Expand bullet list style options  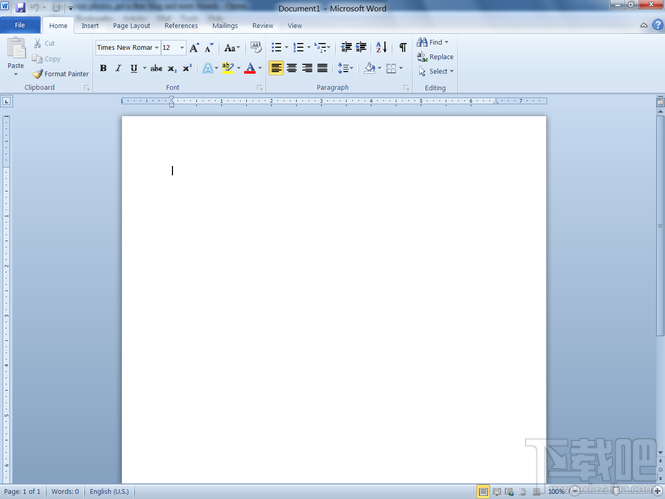point(287,47)
